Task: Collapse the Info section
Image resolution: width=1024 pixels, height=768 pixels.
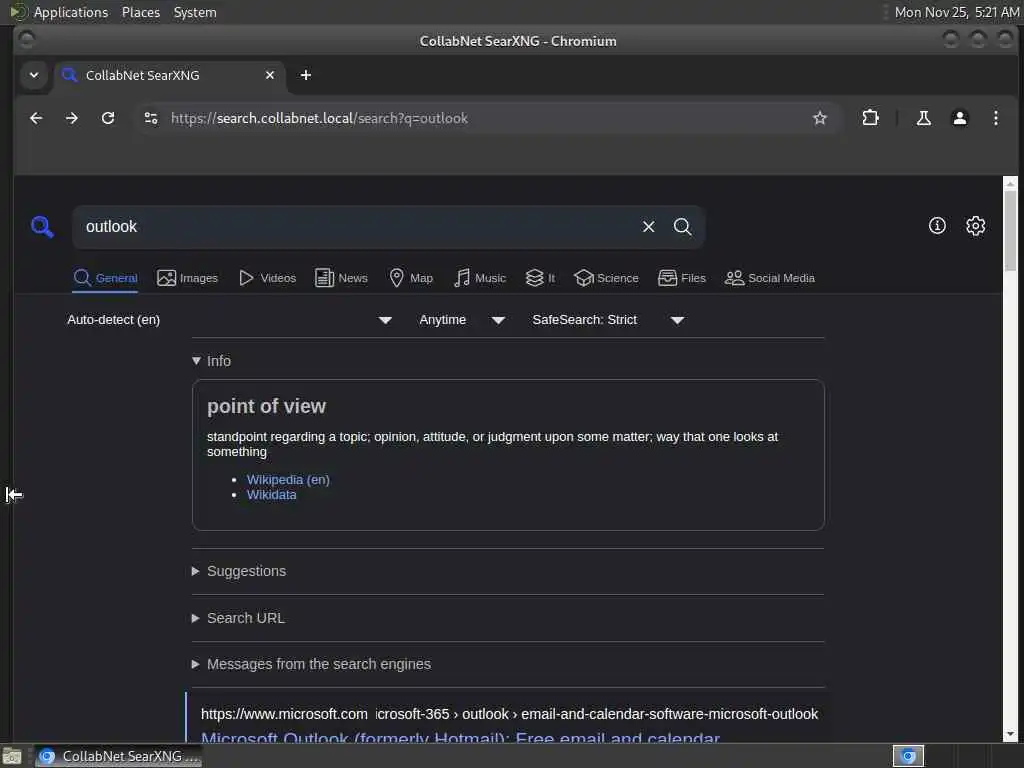Action: (x=212, y=361)
